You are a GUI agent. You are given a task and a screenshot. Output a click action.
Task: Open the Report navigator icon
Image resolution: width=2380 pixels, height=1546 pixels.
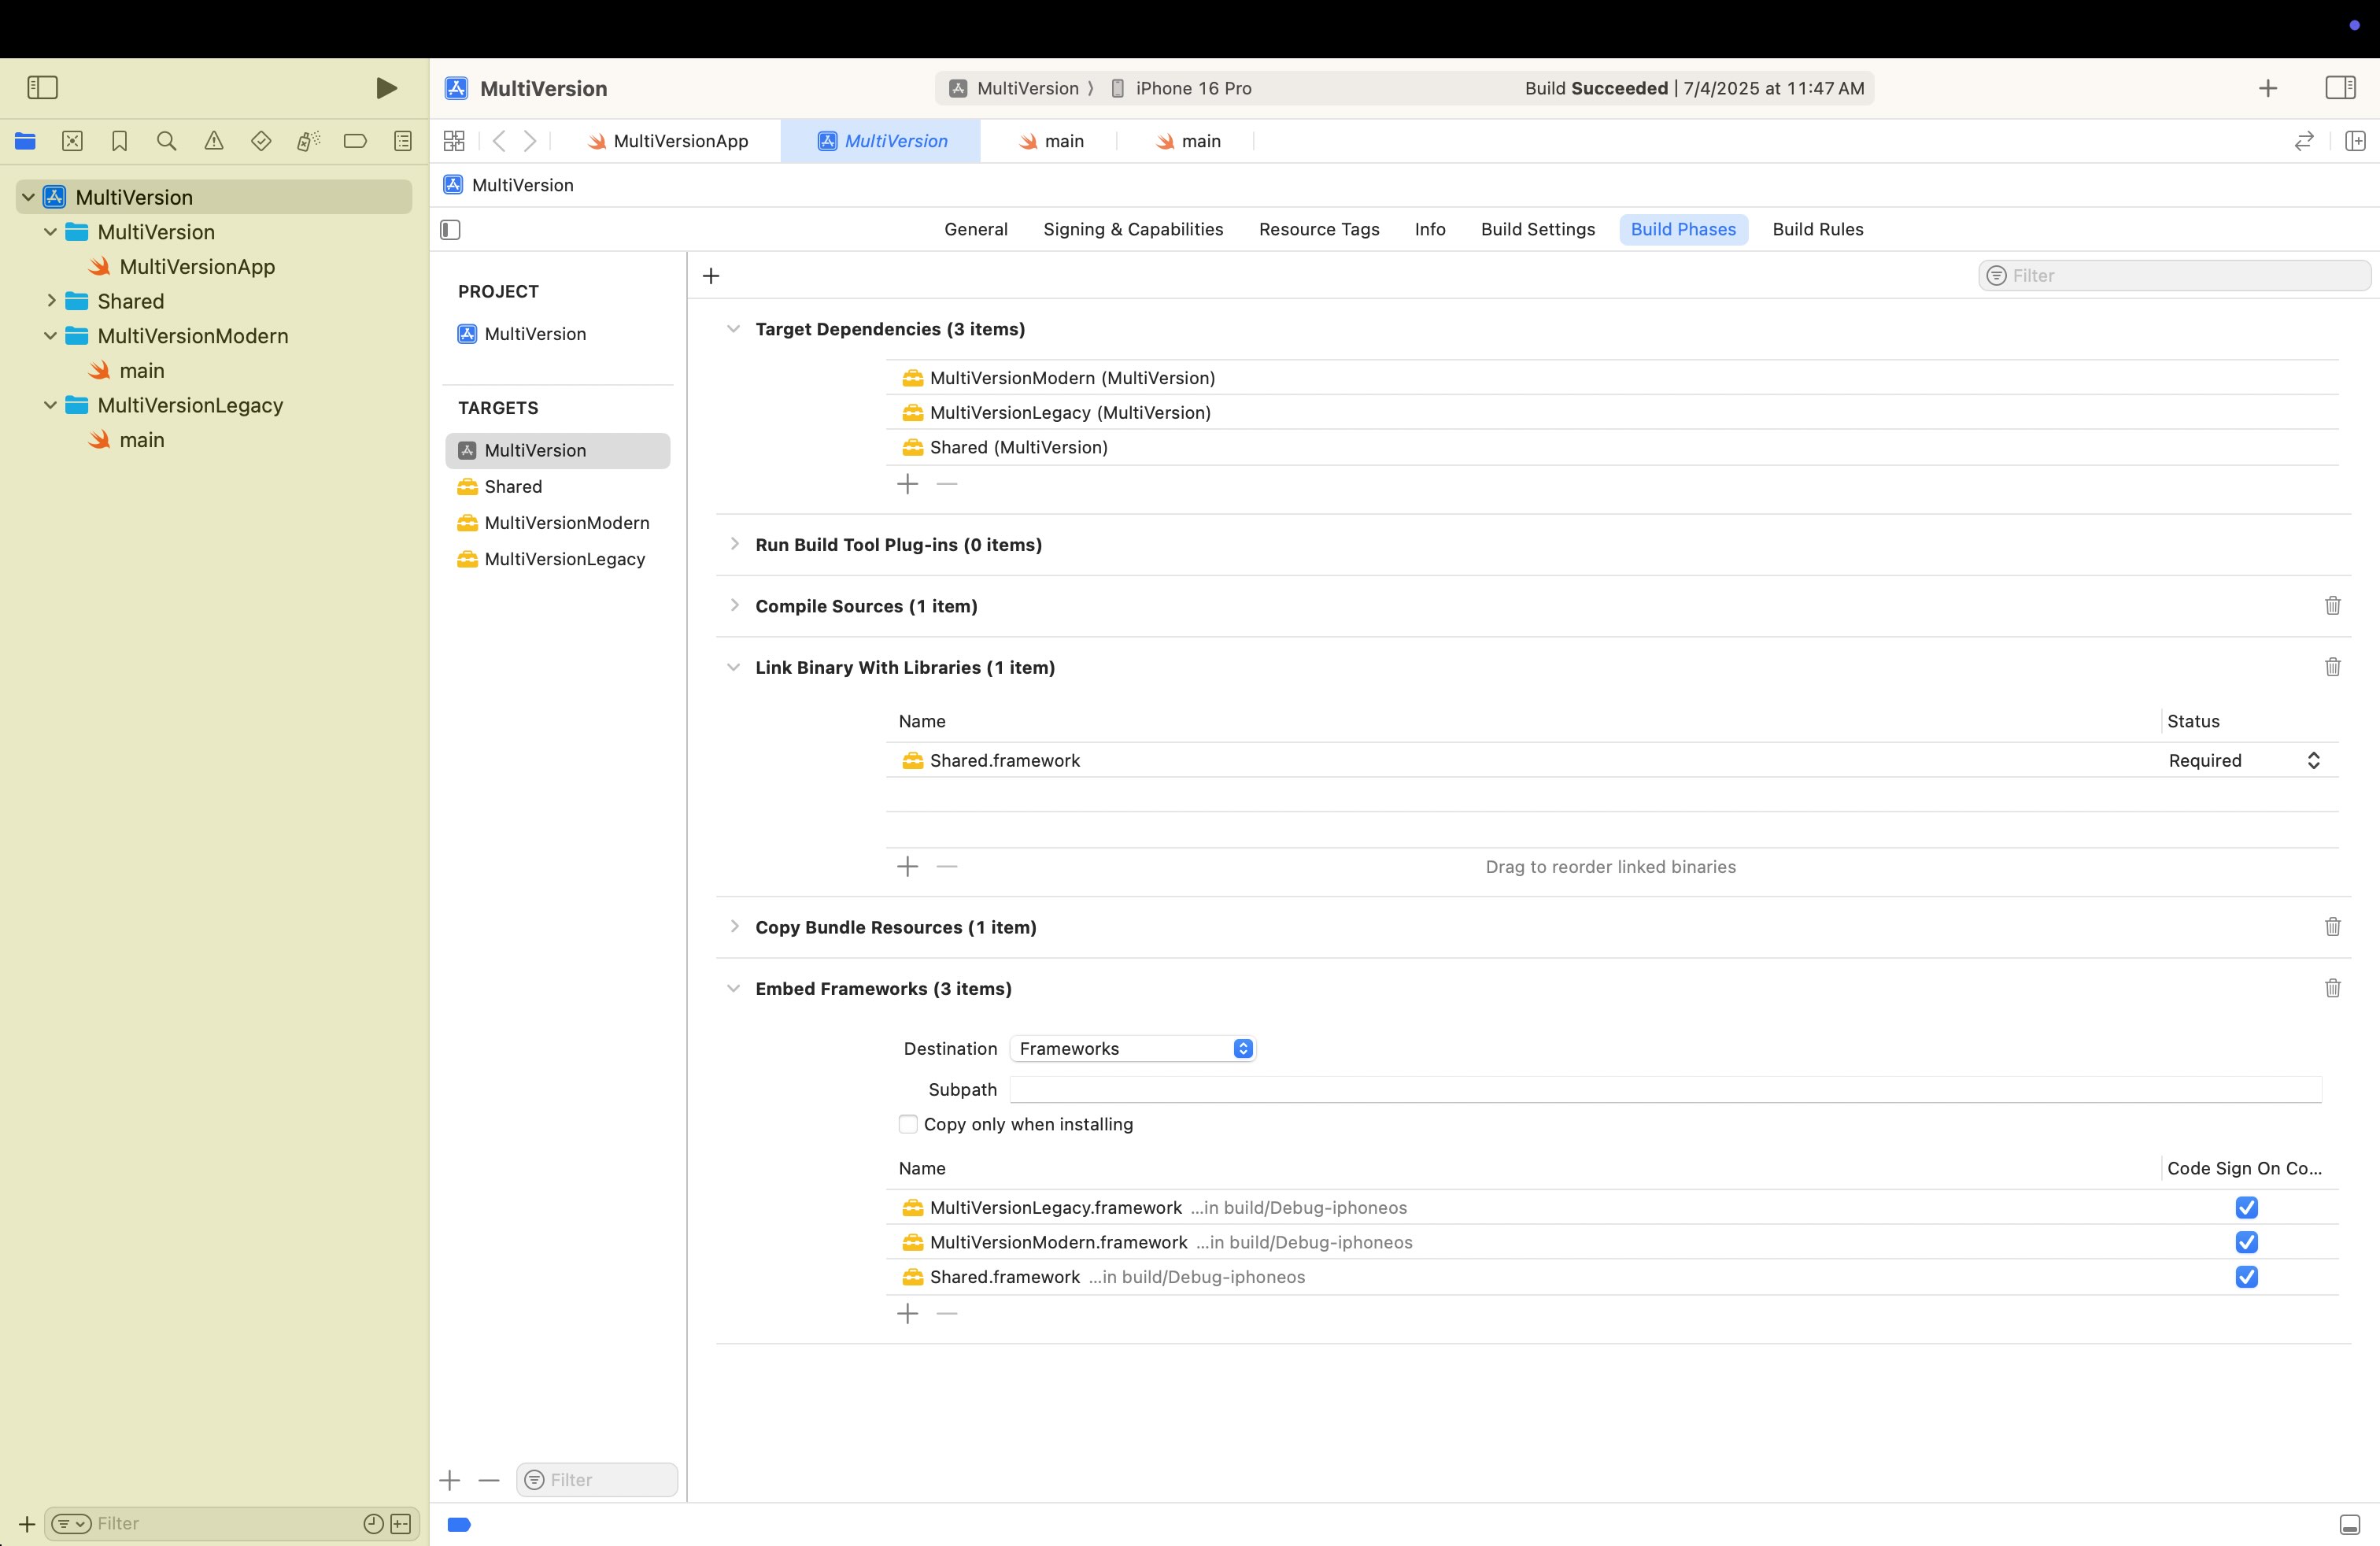tap(403, 141)
